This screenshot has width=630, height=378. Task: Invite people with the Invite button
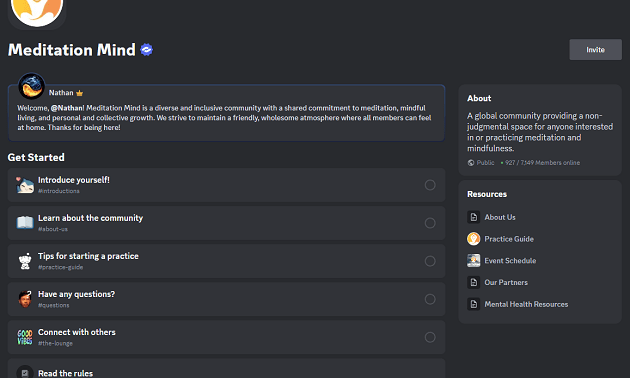(595, 50)
